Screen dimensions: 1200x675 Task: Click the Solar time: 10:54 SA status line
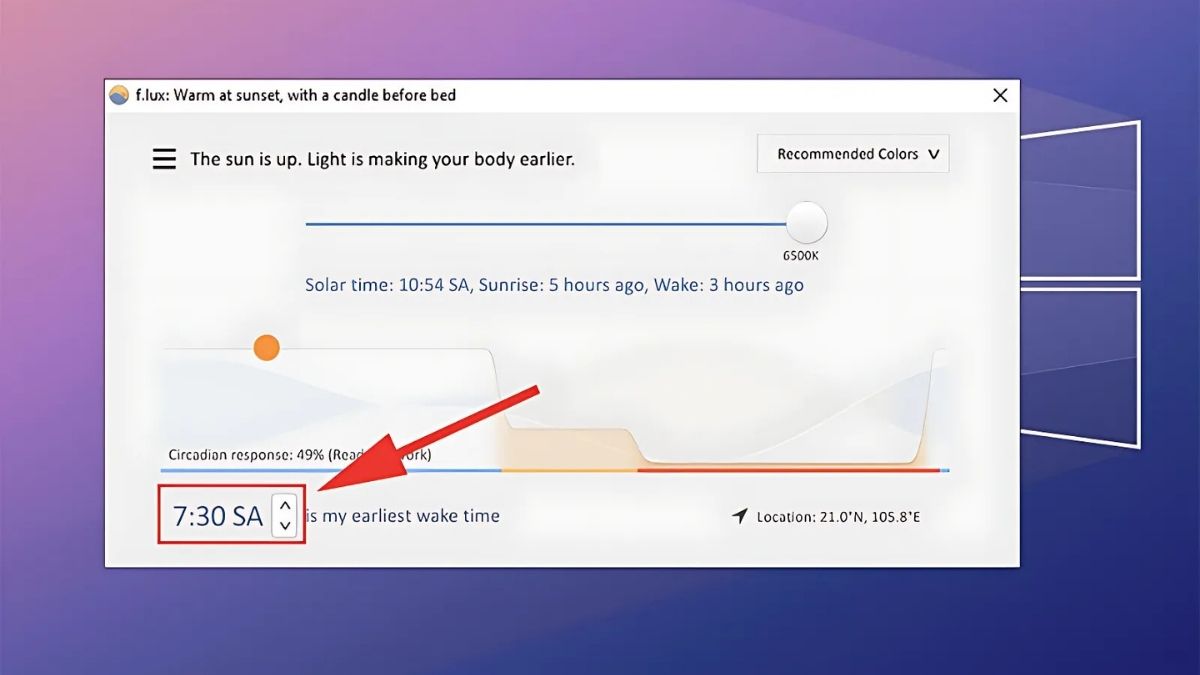(x=554, y=285)
